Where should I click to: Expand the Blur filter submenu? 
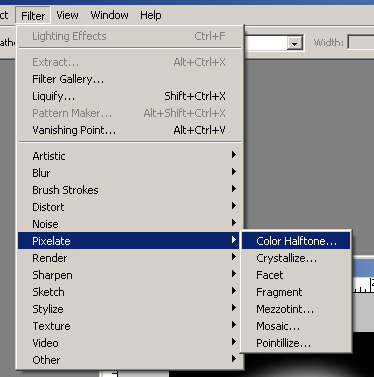130,173
